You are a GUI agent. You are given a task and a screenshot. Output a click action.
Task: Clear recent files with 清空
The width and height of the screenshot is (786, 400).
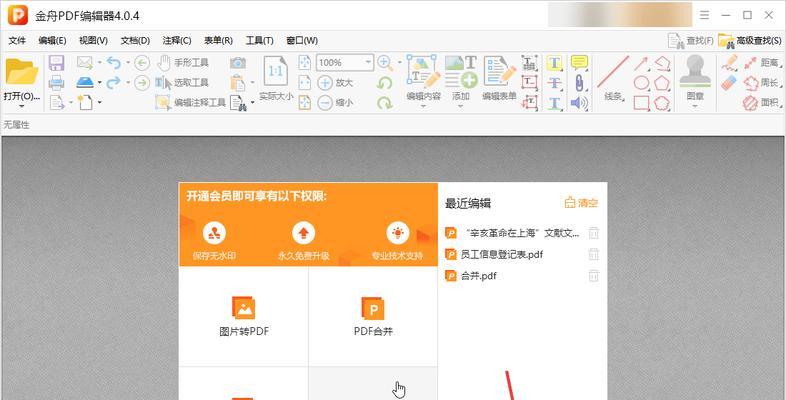pos(581,203)
